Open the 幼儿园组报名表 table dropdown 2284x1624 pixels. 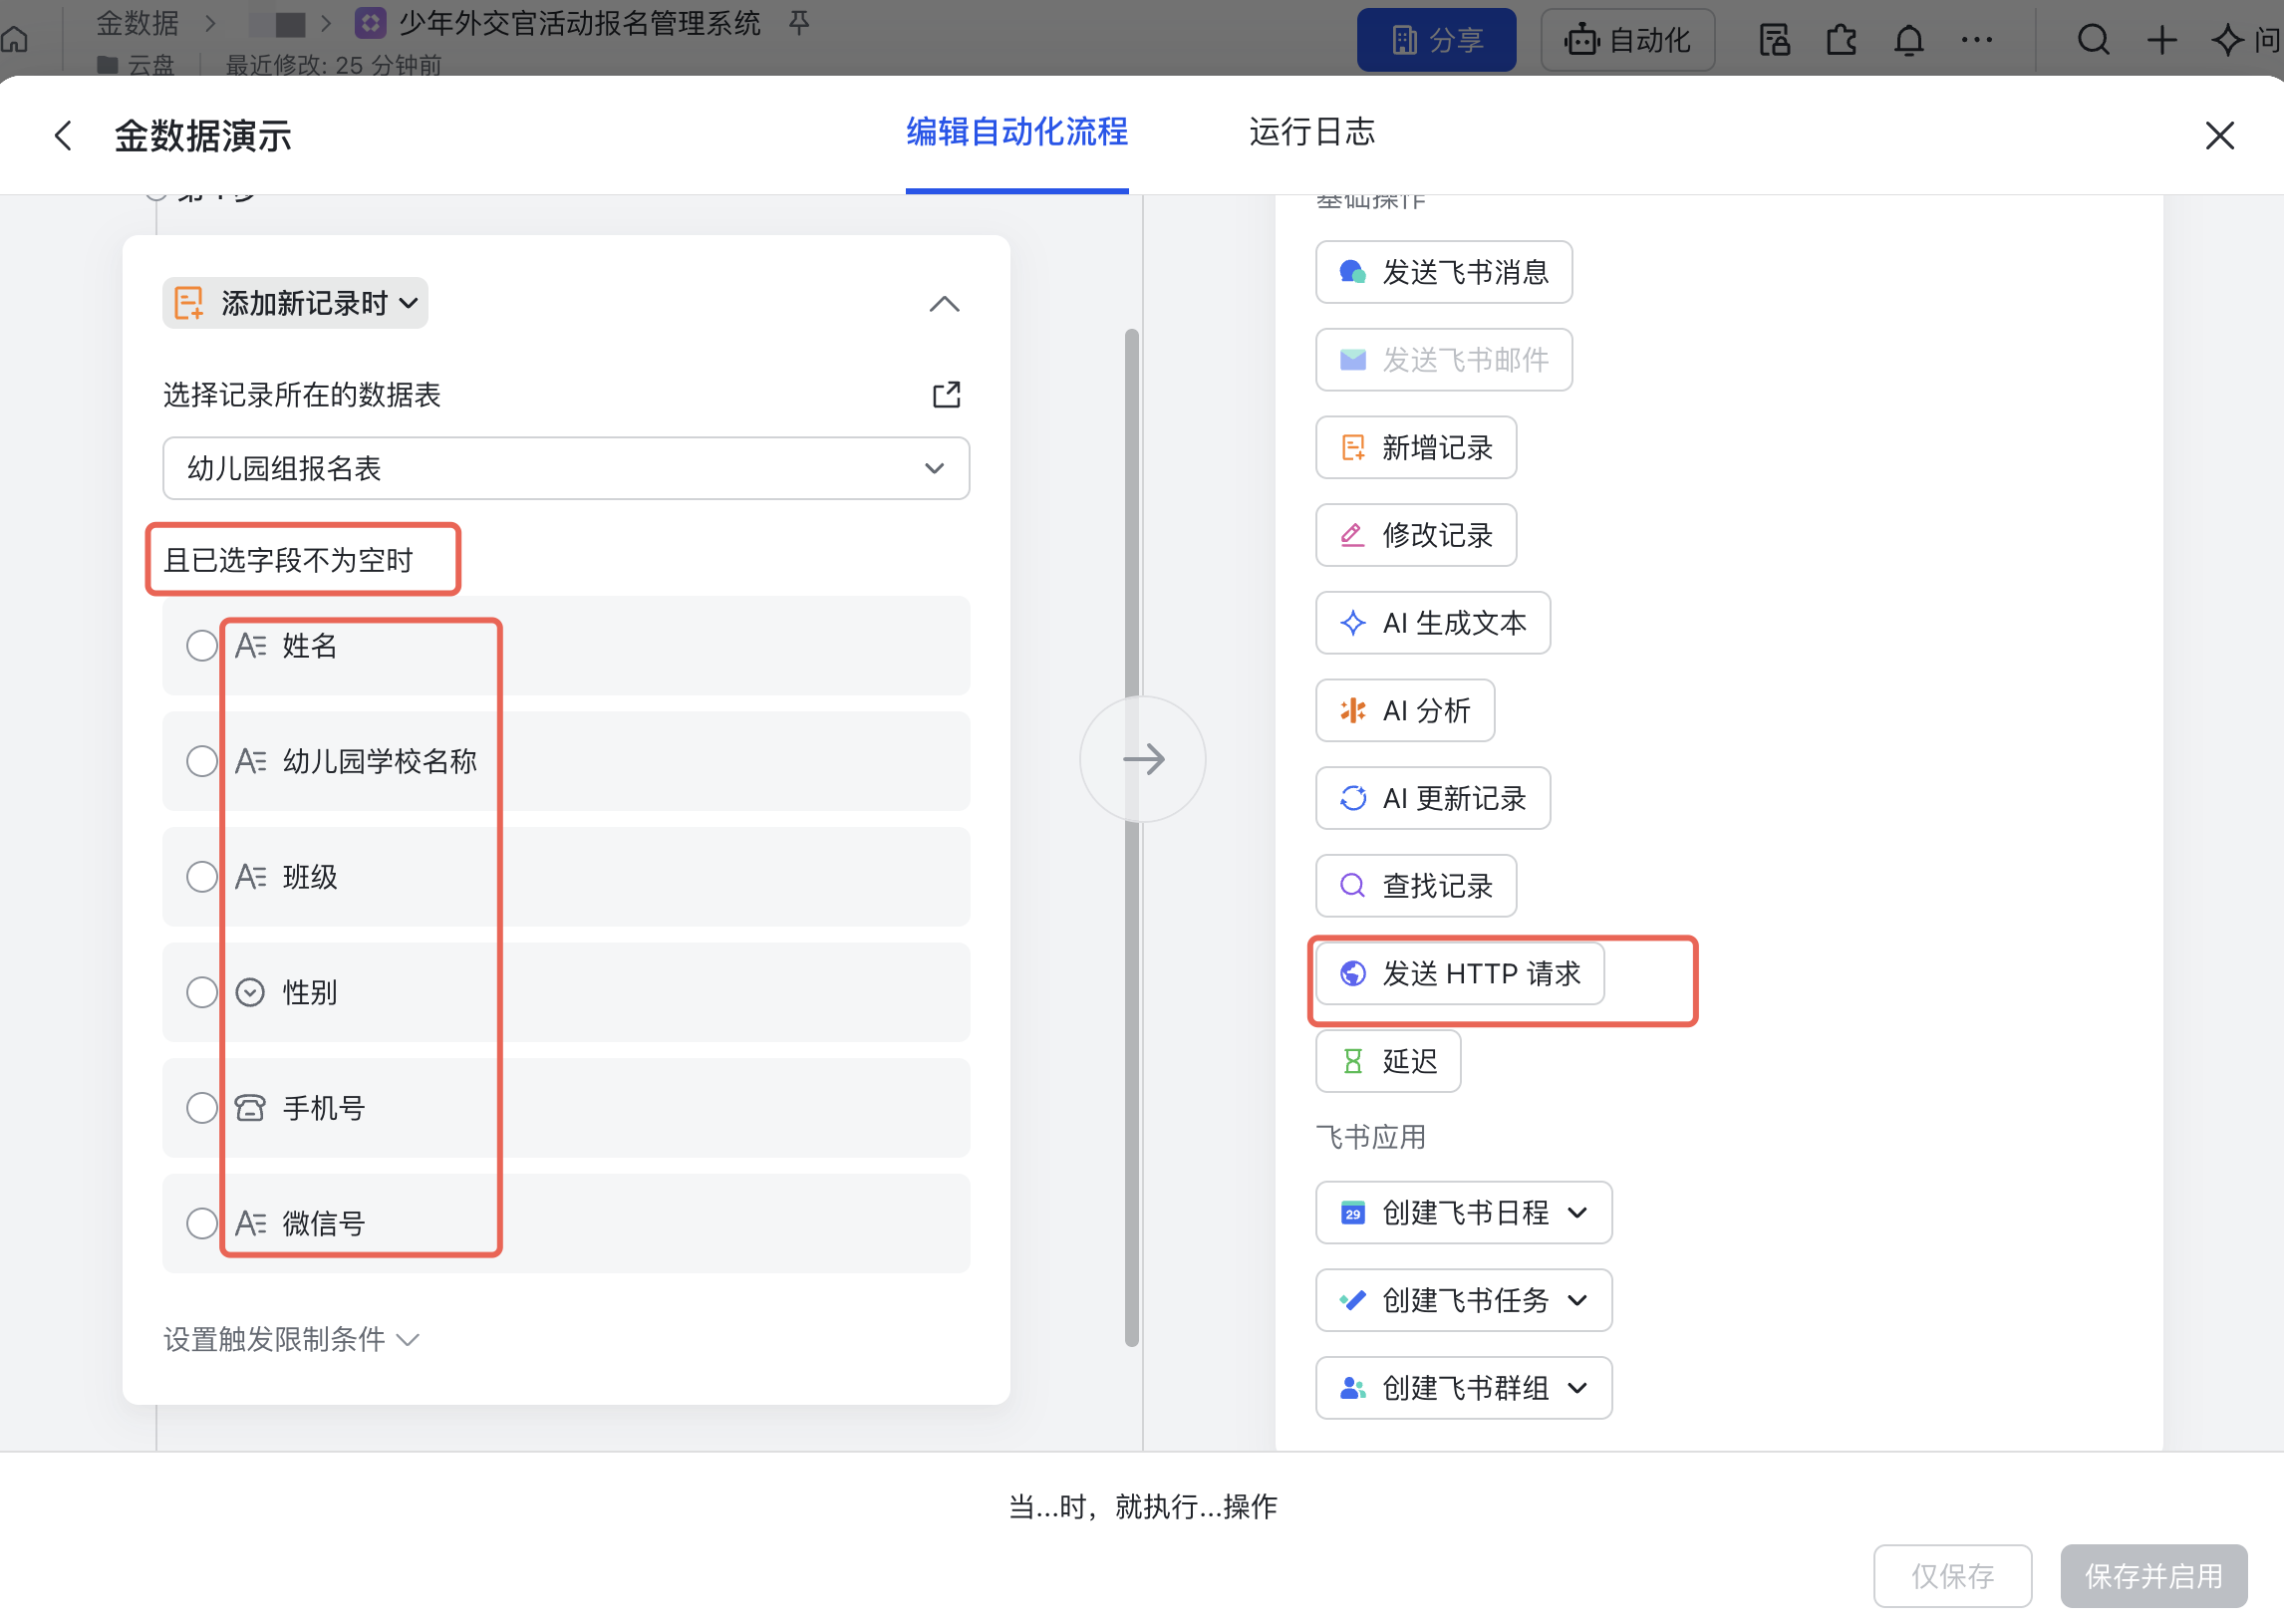[566, 468]
